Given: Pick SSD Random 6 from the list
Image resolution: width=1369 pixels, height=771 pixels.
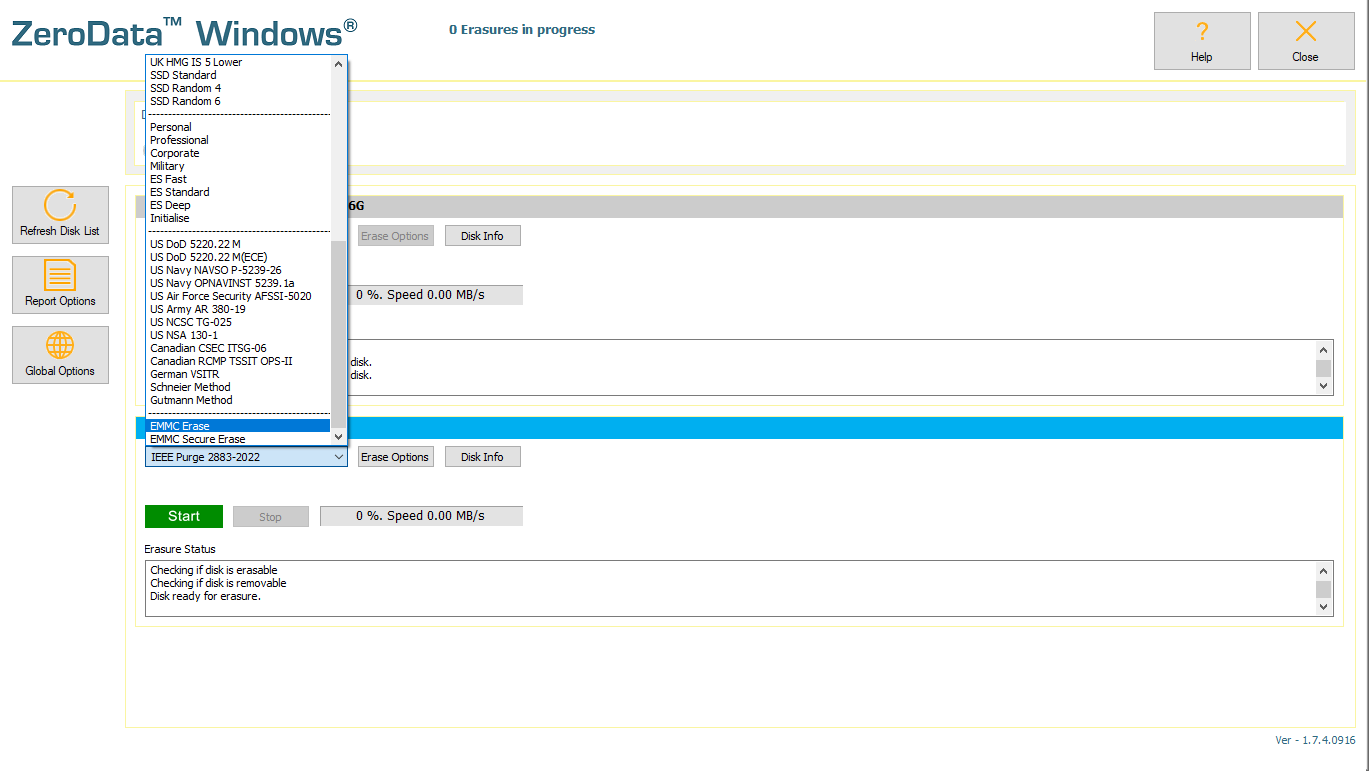Looking at the screenshot, I should click(238, 101).
